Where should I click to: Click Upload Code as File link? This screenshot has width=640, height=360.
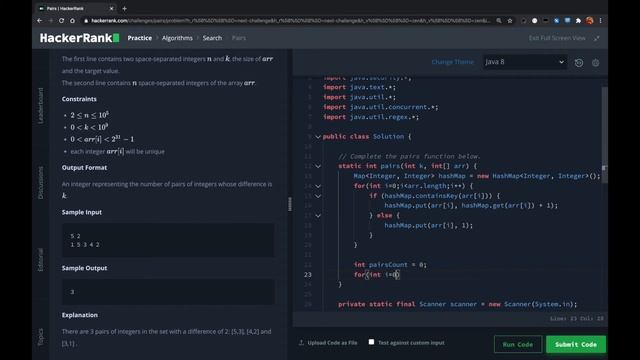pyautogui.click(x=332, y=342)
